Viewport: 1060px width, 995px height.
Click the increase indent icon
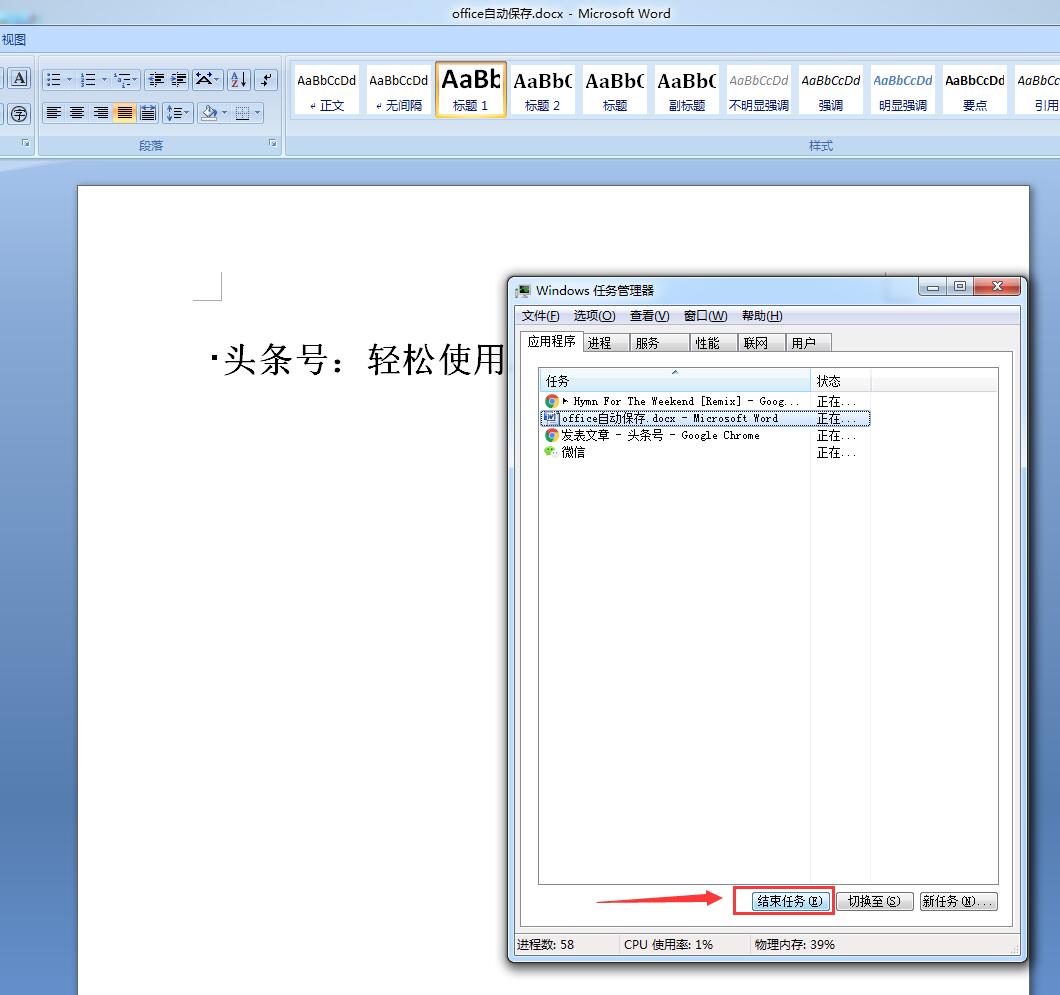(x=178, y=78)
